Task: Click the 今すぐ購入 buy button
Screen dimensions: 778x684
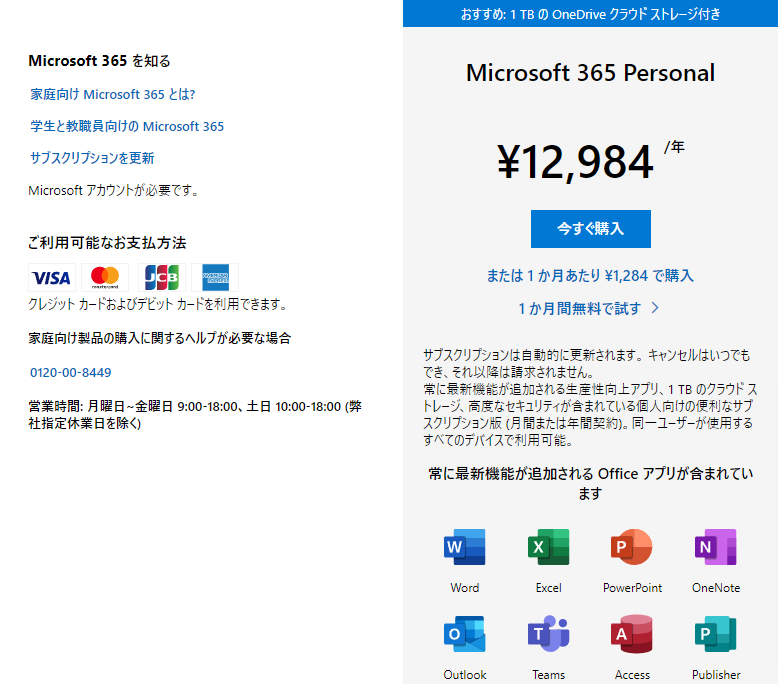Action: point(590,229)
